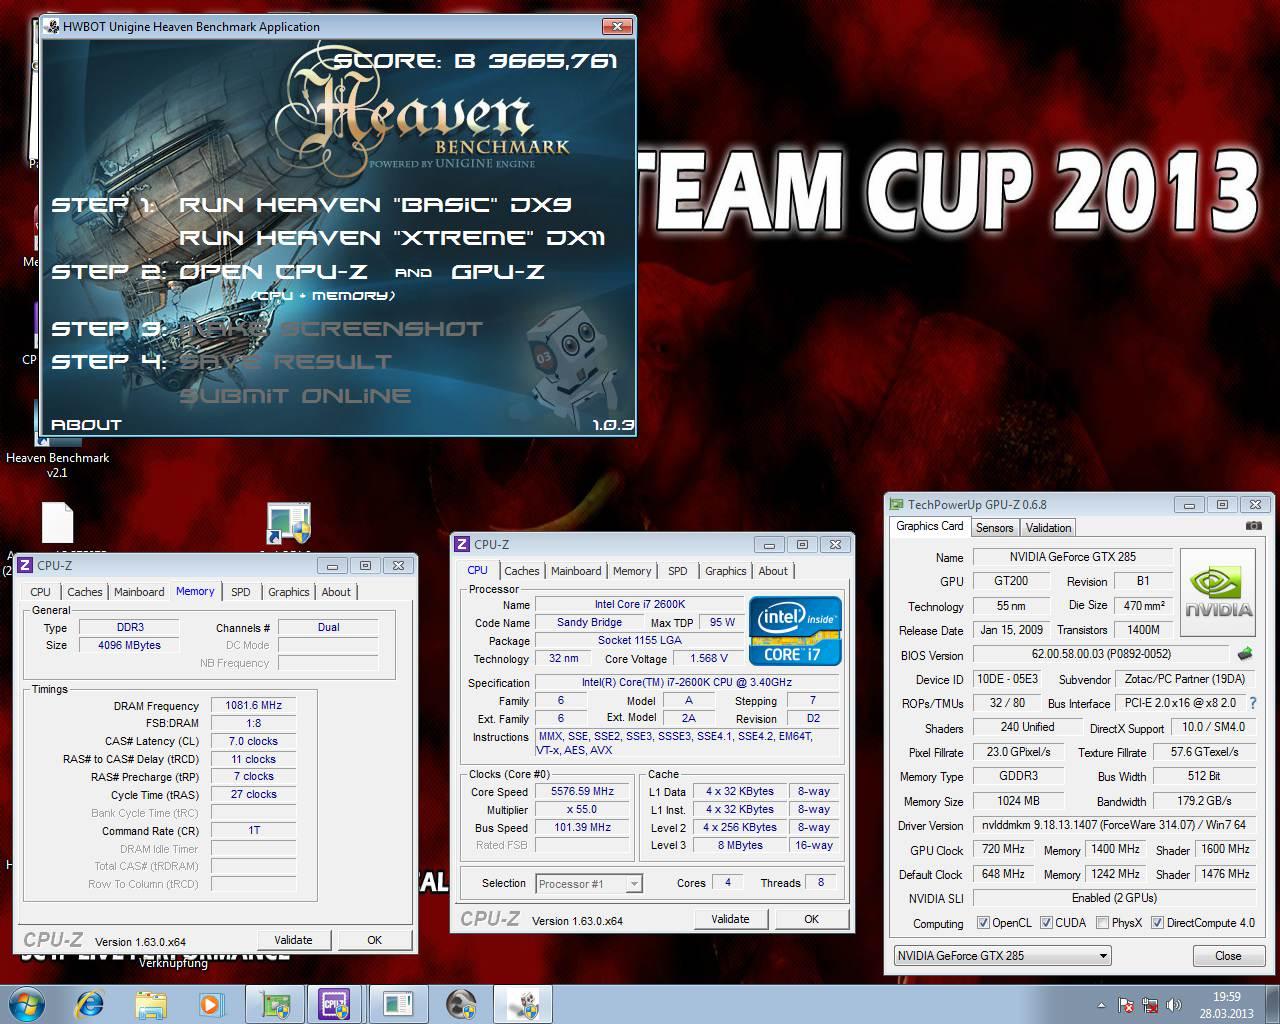
Task: Toggle the CUDA checkbox
Action: 1046,923
